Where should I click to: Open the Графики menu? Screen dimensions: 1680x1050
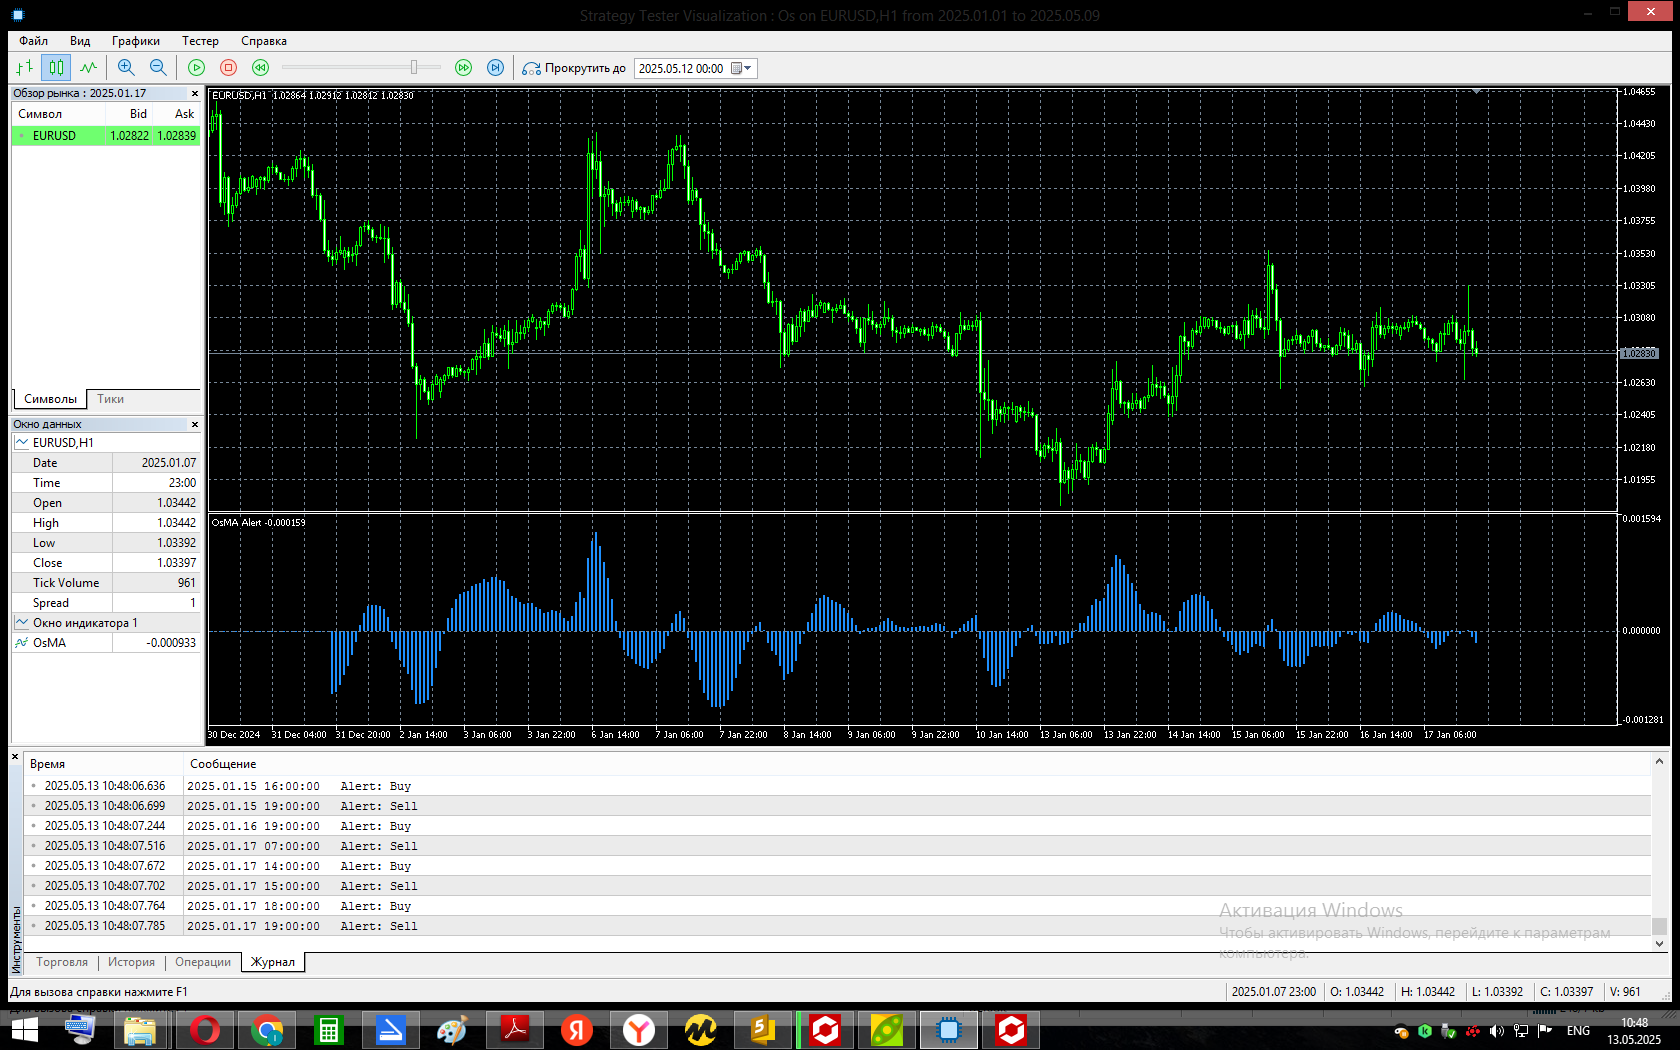135,41
